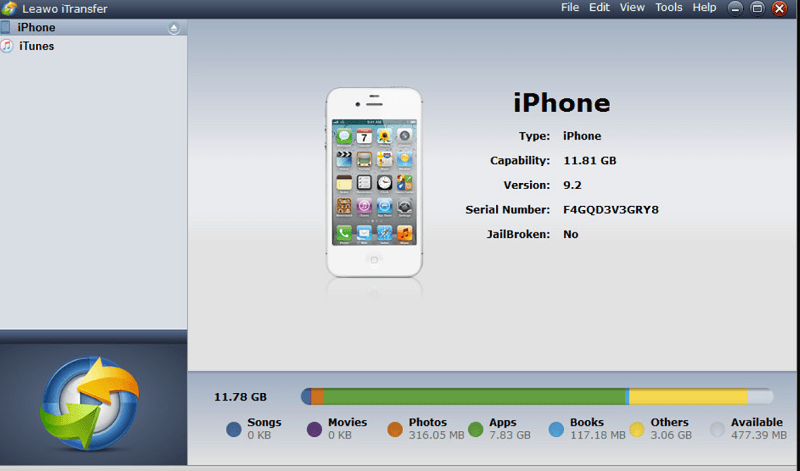Click the green Apps segment of storage bar
The width and height of the screenshot is (800, 471).
click(x=475, y=397)
